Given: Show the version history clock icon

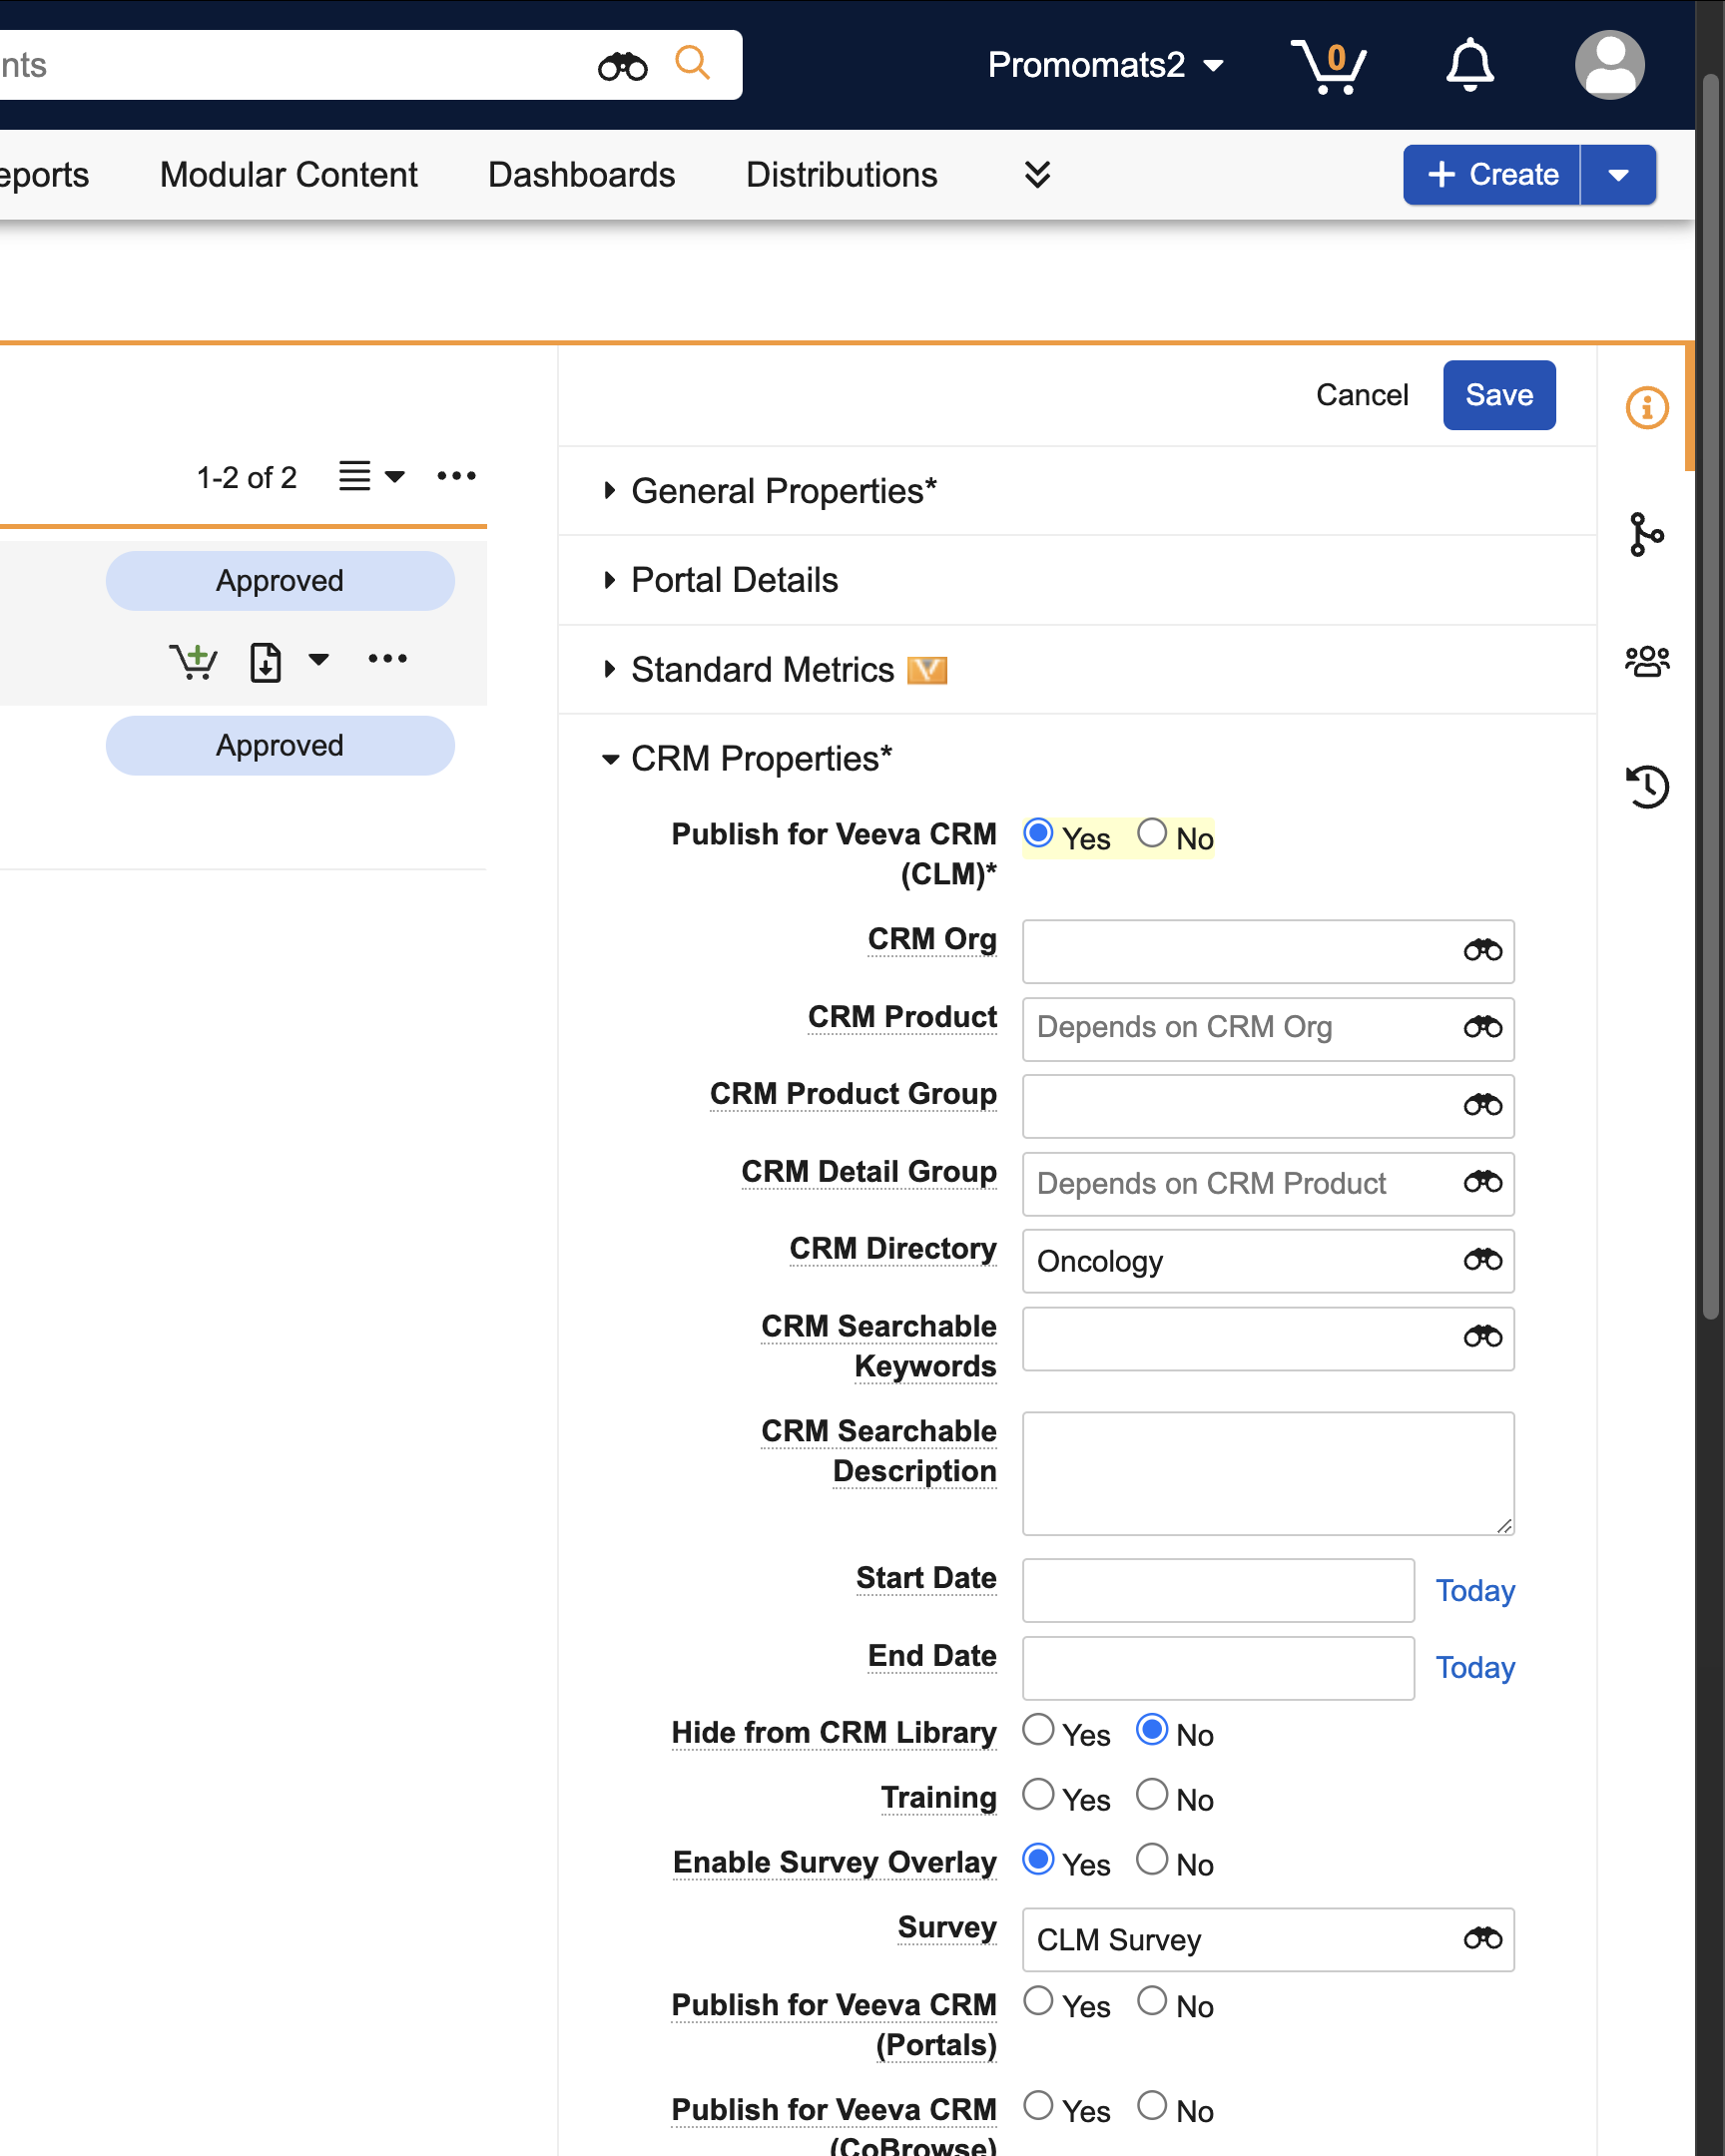Looking at the screenshot, I should coord(1646,787).
